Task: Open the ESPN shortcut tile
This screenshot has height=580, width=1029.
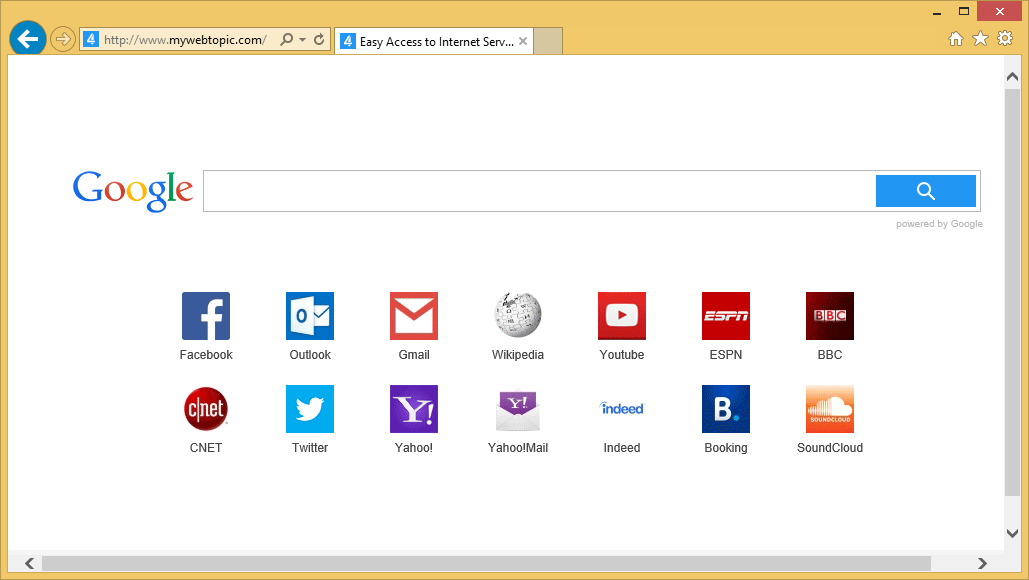Action: coord(725,315)
